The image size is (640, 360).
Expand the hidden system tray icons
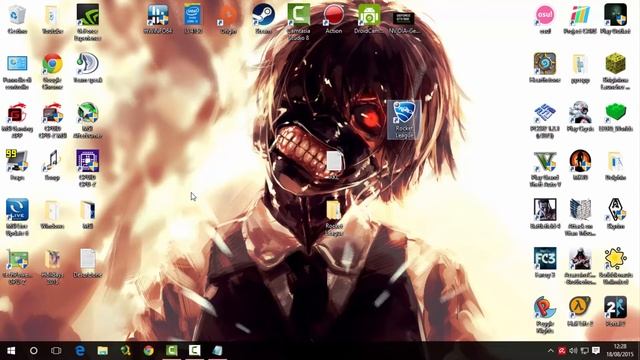pos(551,351)
